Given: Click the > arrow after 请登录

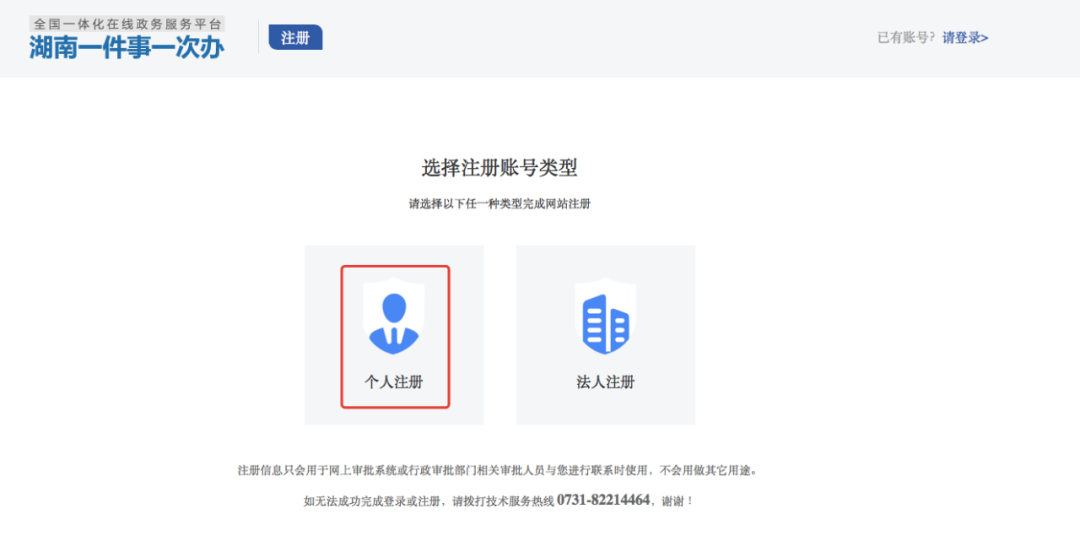Looking at the screenshot, I should (985, 39).
